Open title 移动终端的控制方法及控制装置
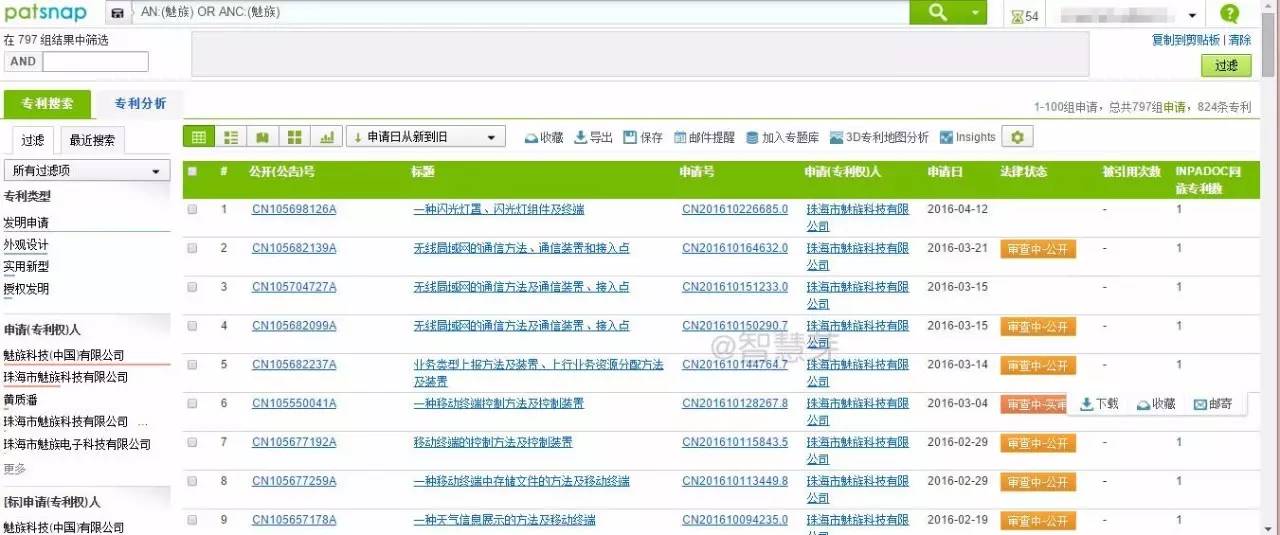 [x=493, y=442]
